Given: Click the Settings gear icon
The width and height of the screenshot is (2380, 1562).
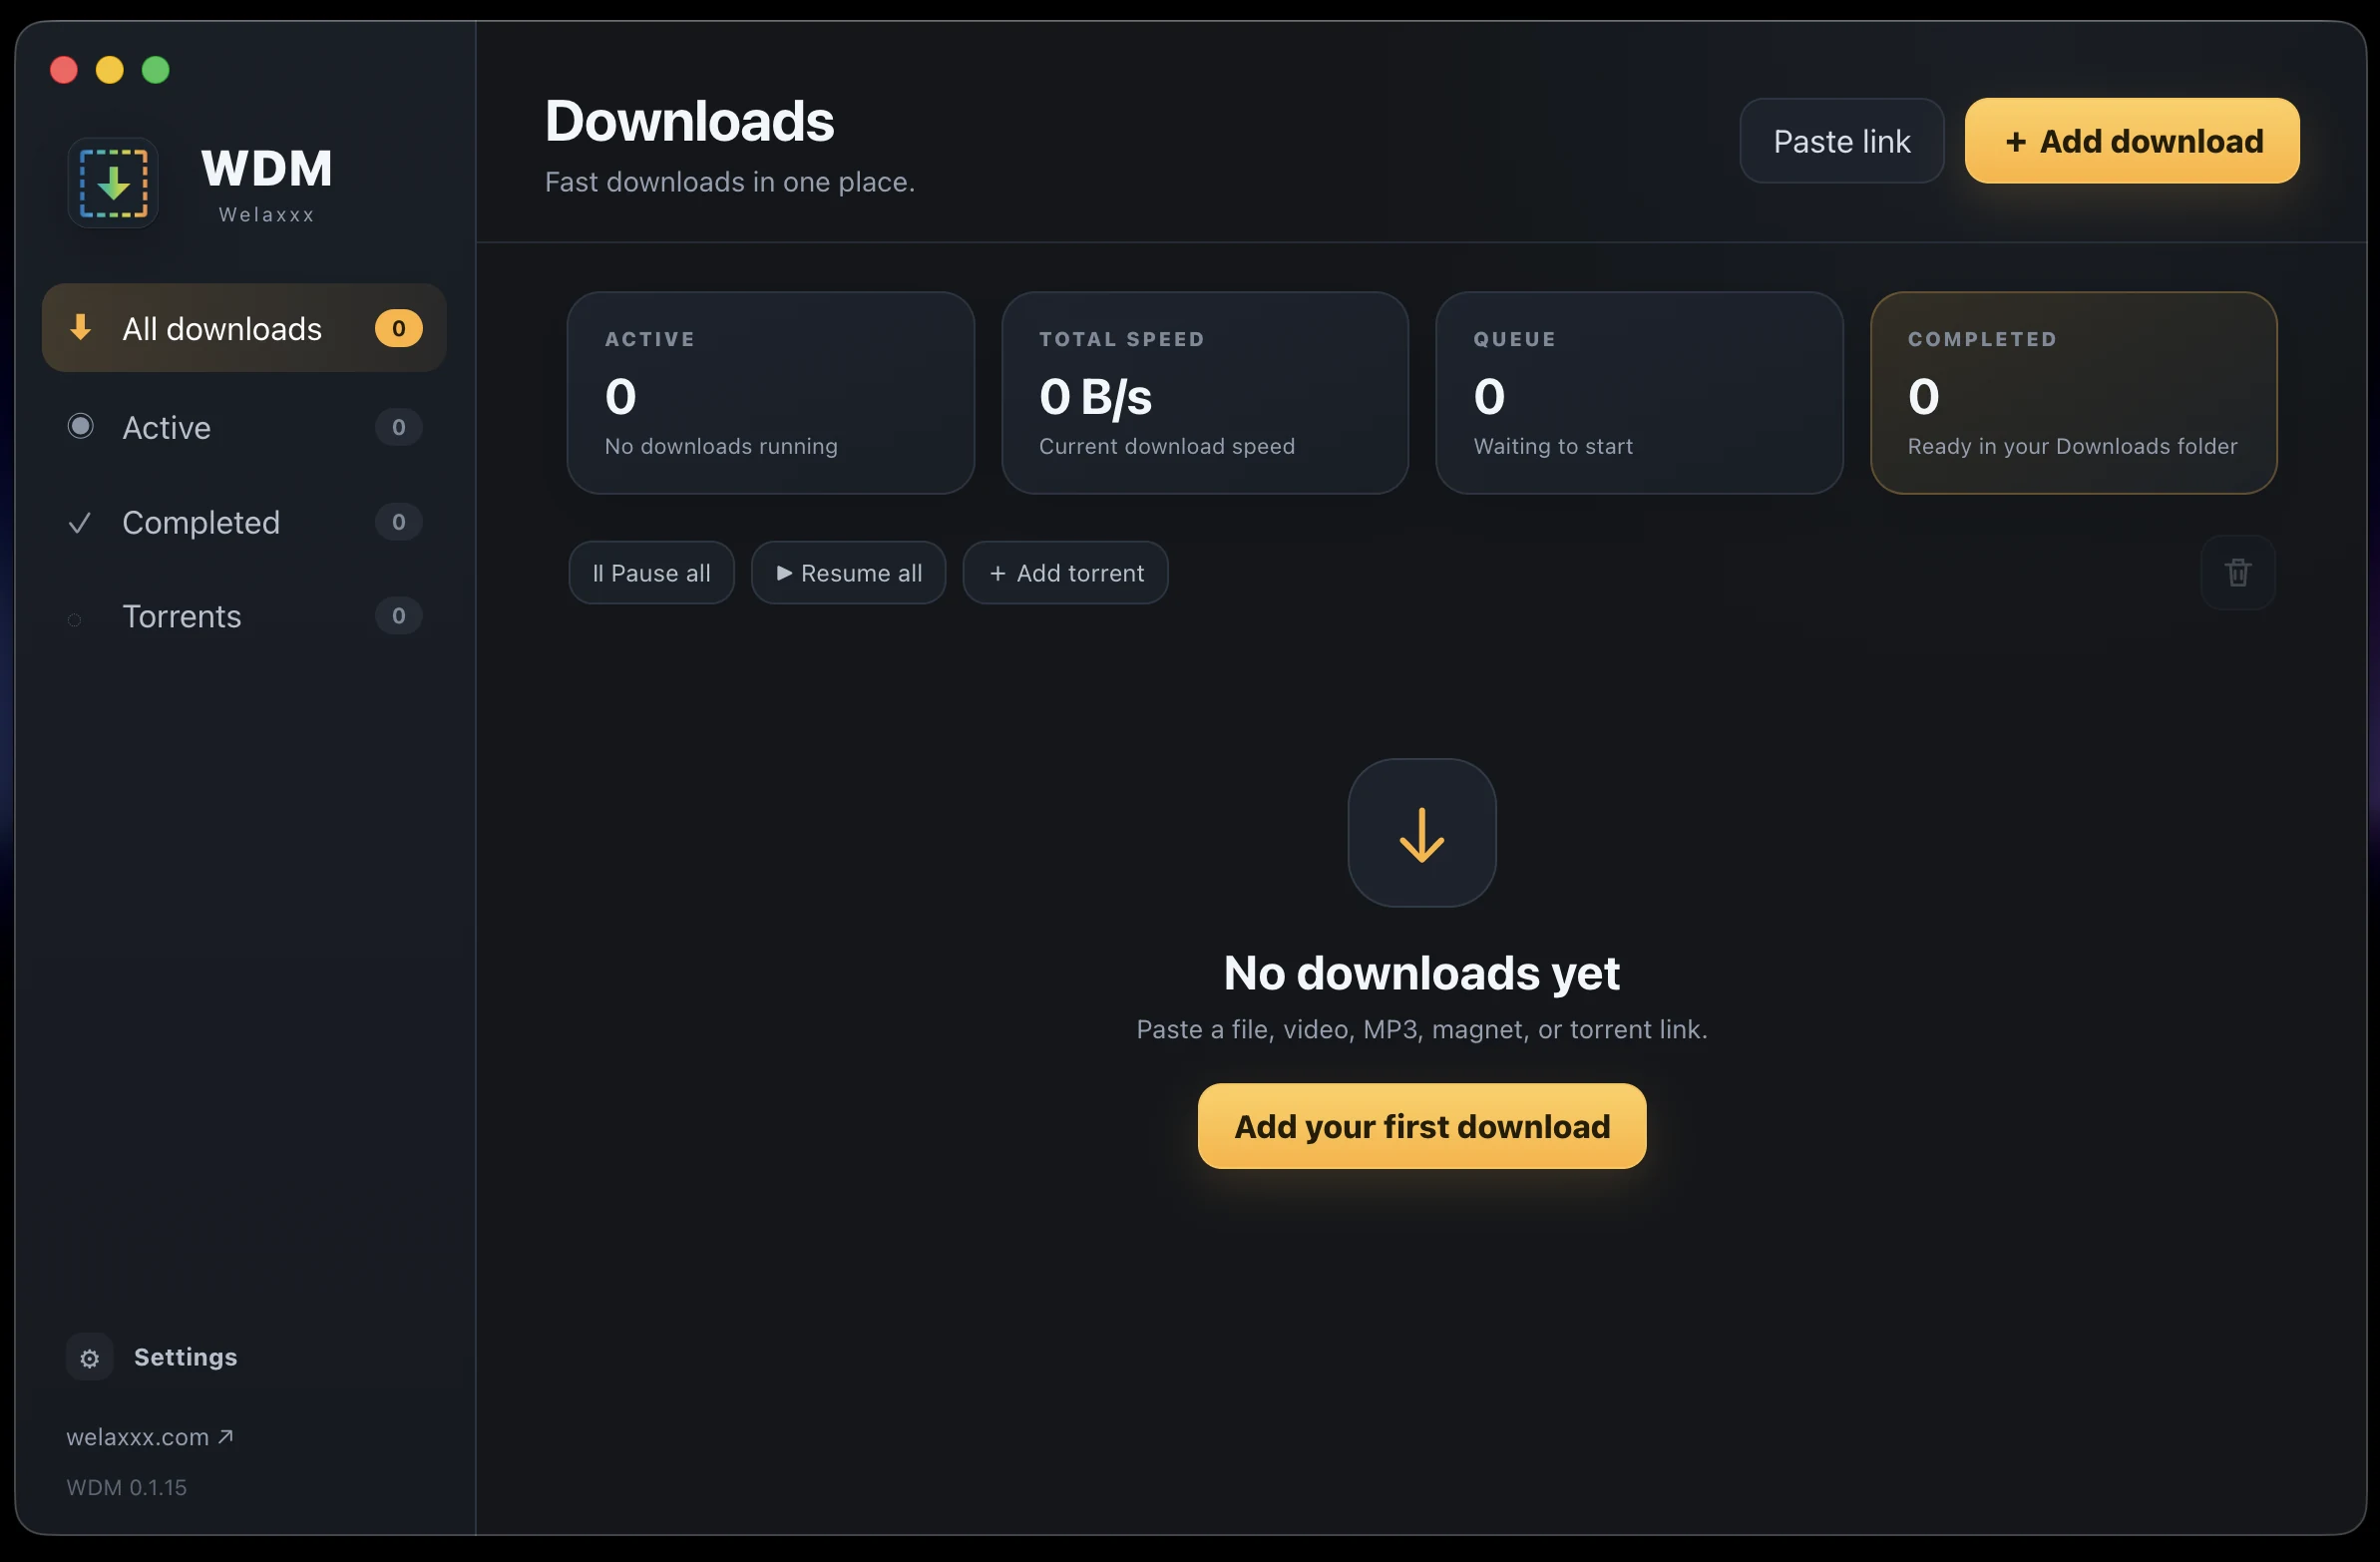Looking at the screenshot, I should pyautogui.click(x=89, y=1358).
